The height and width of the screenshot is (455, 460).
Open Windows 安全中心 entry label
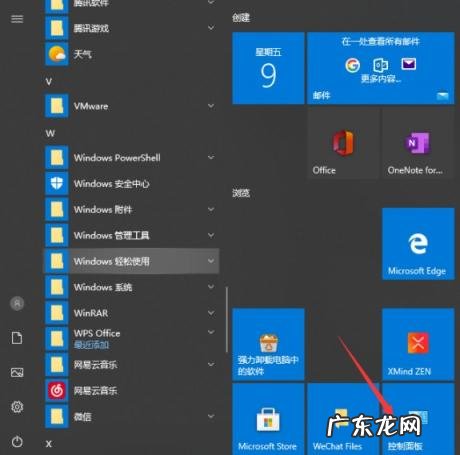coord(112,184)
